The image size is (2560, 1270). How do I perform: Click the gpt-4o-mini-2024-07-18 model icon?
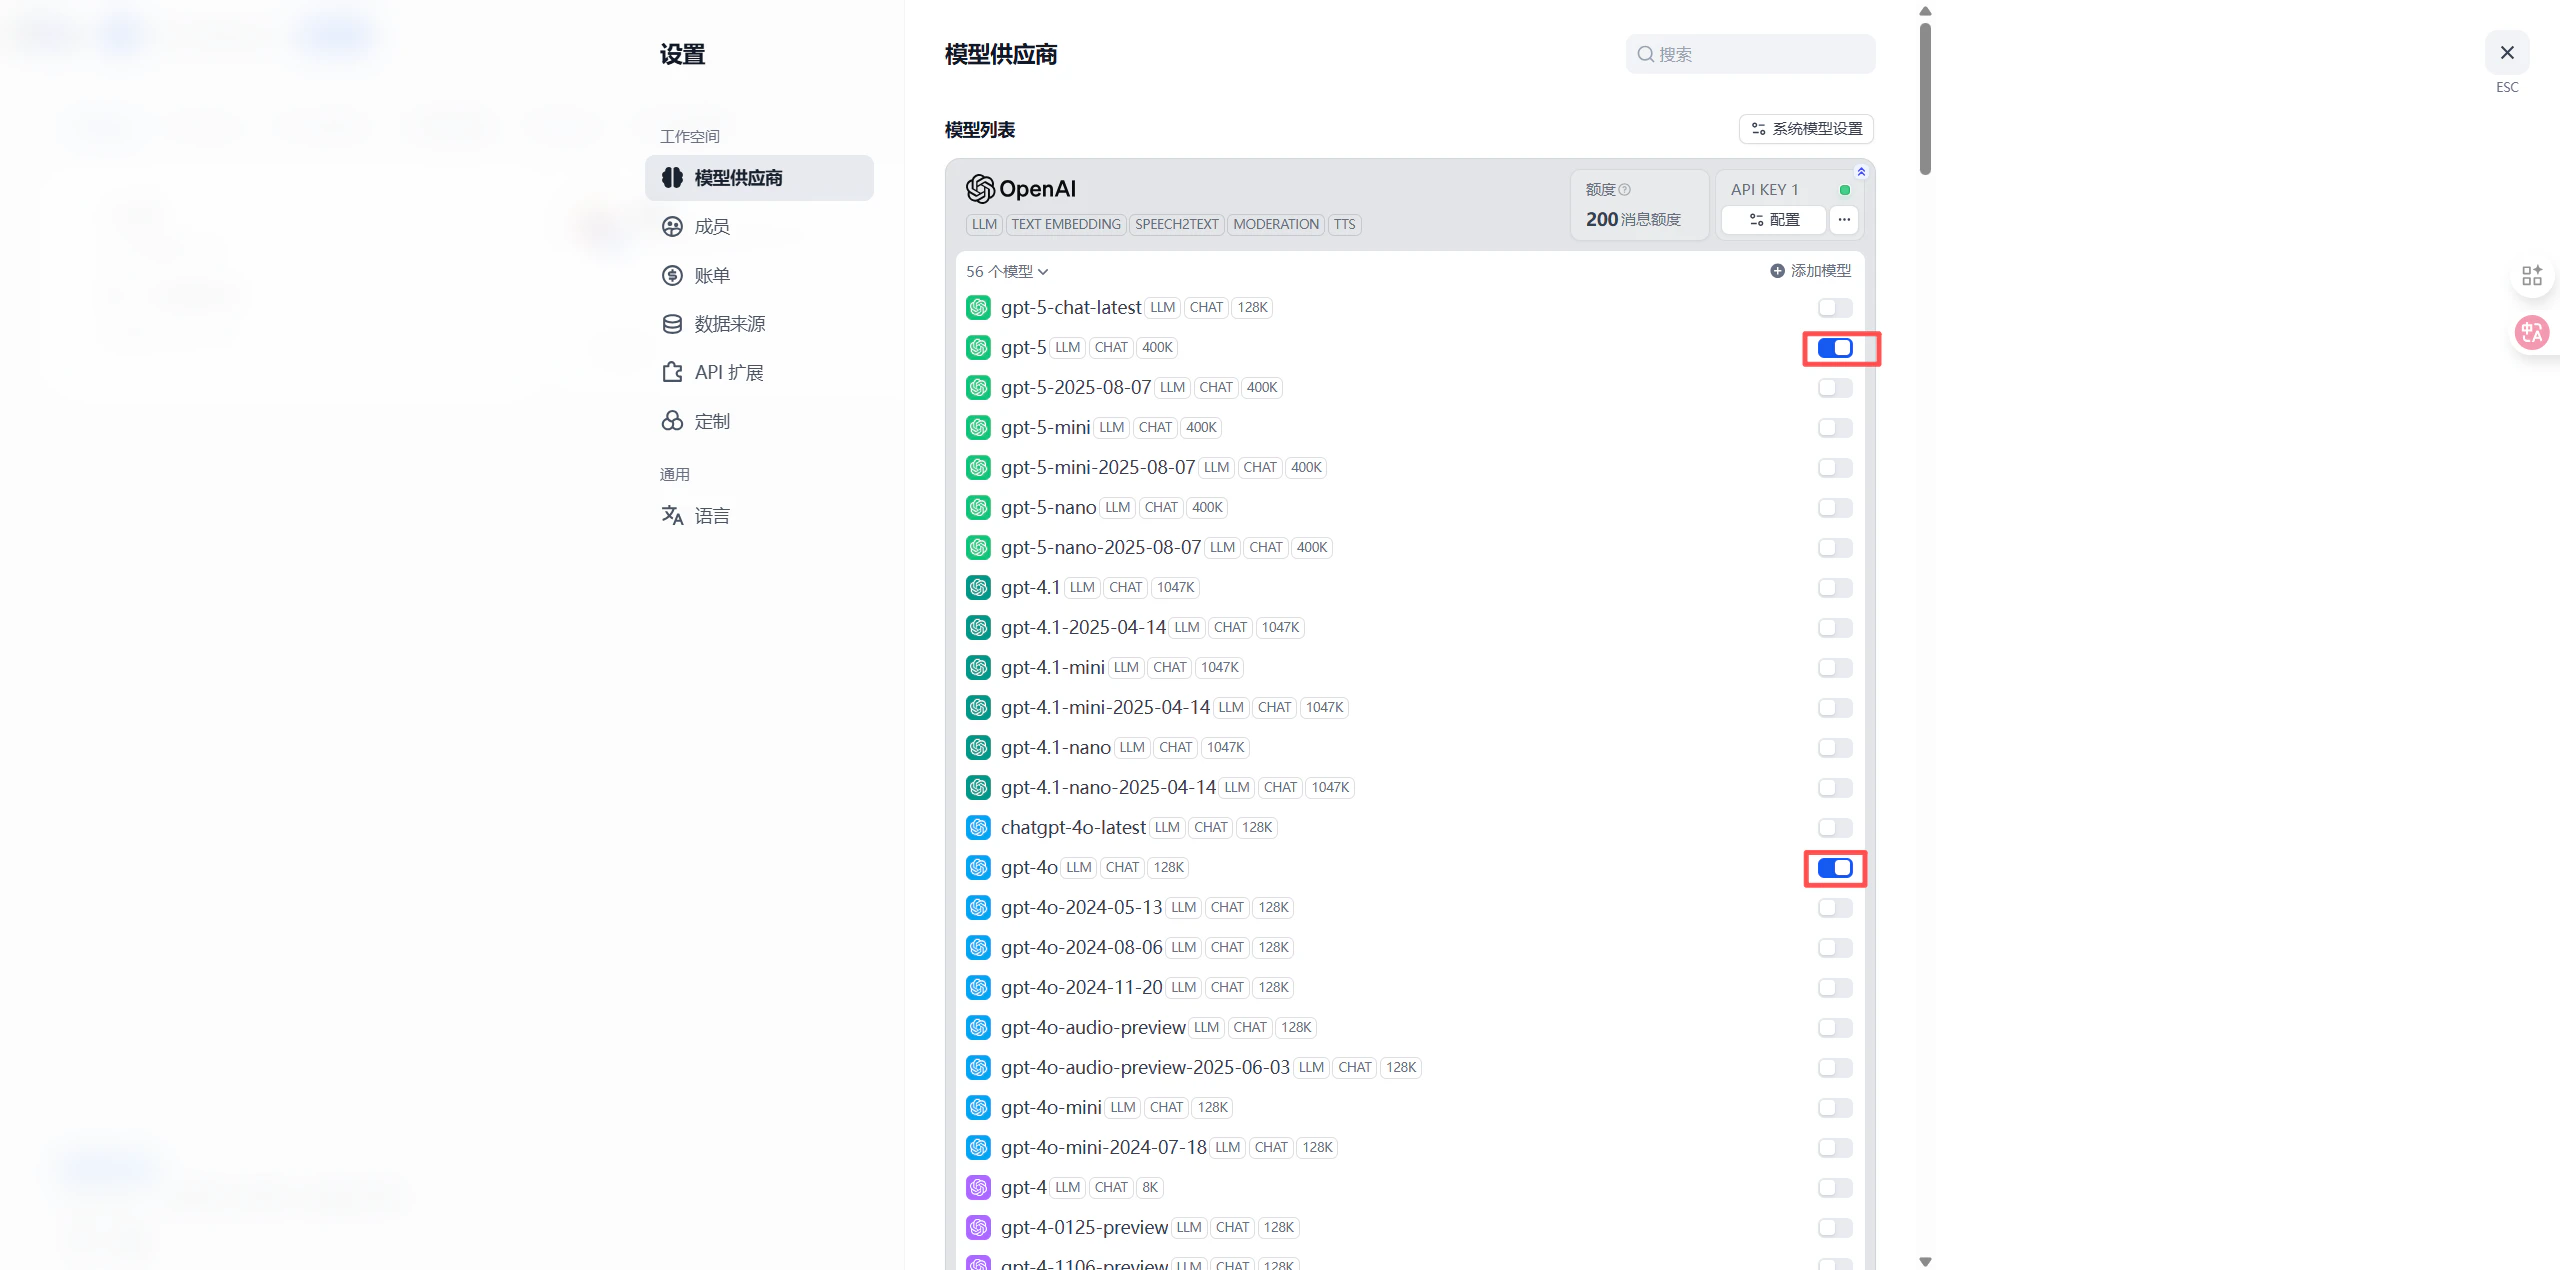coord(978,1148)
